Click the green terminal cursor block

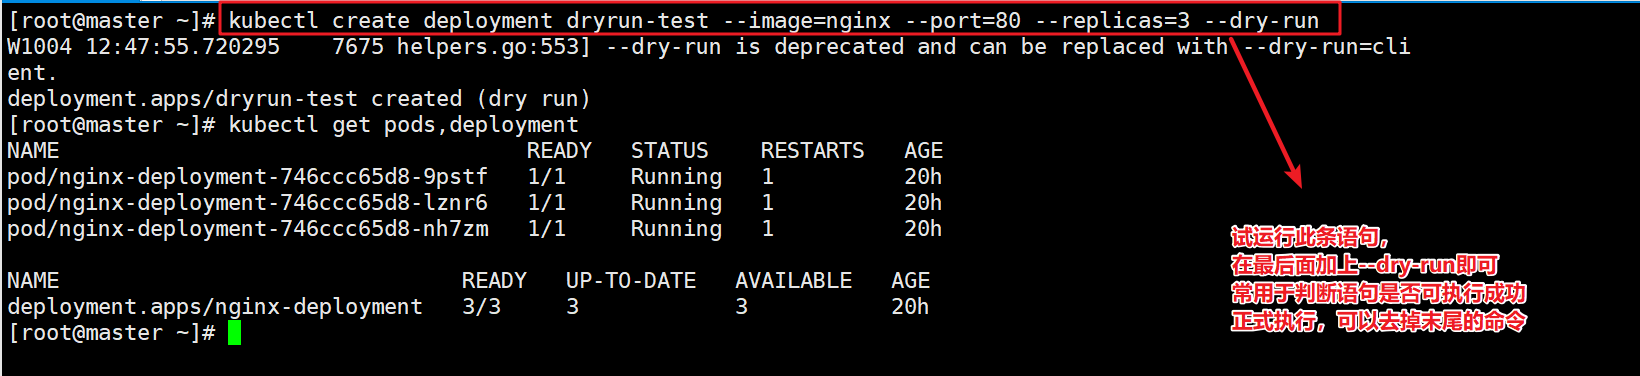coord(234,333)
